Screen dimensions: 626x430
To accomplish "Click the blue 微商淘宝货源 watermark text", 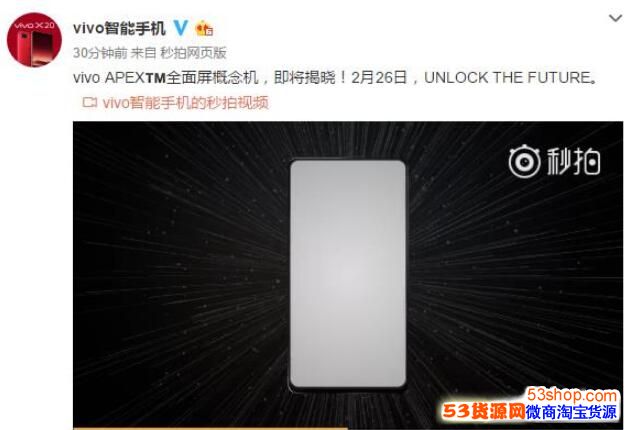I will (x=571, y=412).
